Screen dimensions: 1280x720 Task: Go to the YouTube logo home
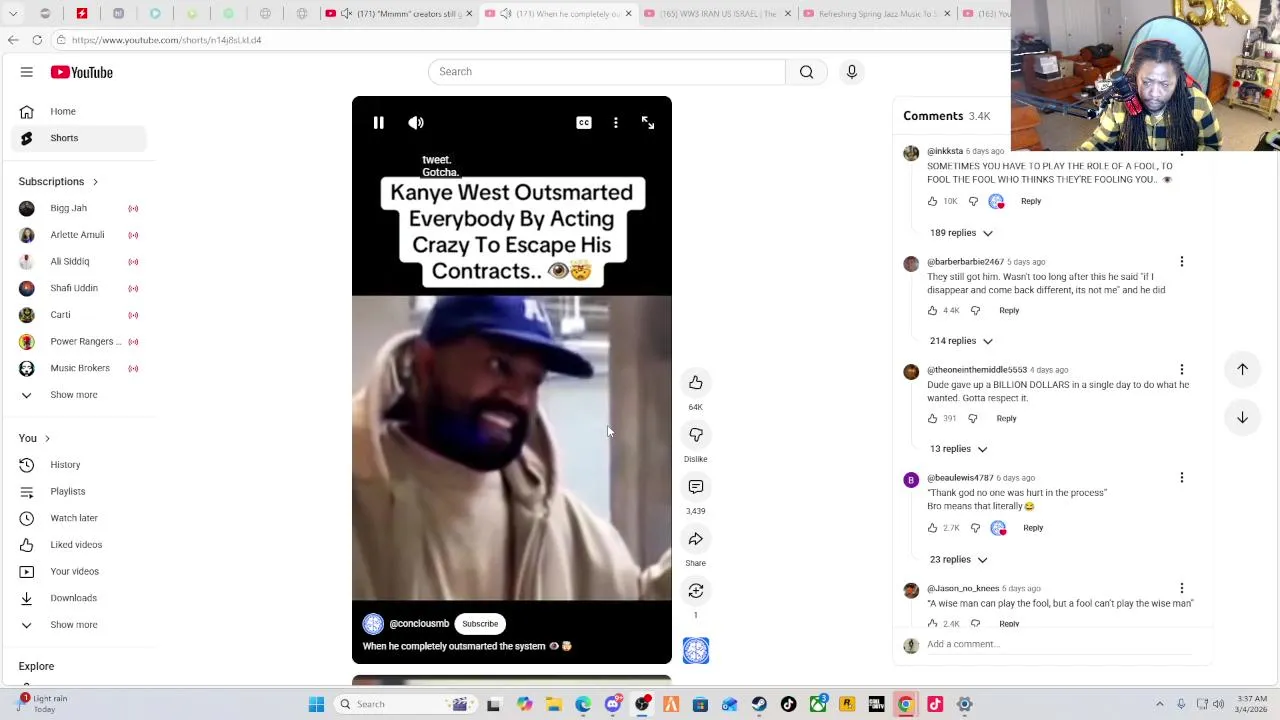(x=82, y=72)
